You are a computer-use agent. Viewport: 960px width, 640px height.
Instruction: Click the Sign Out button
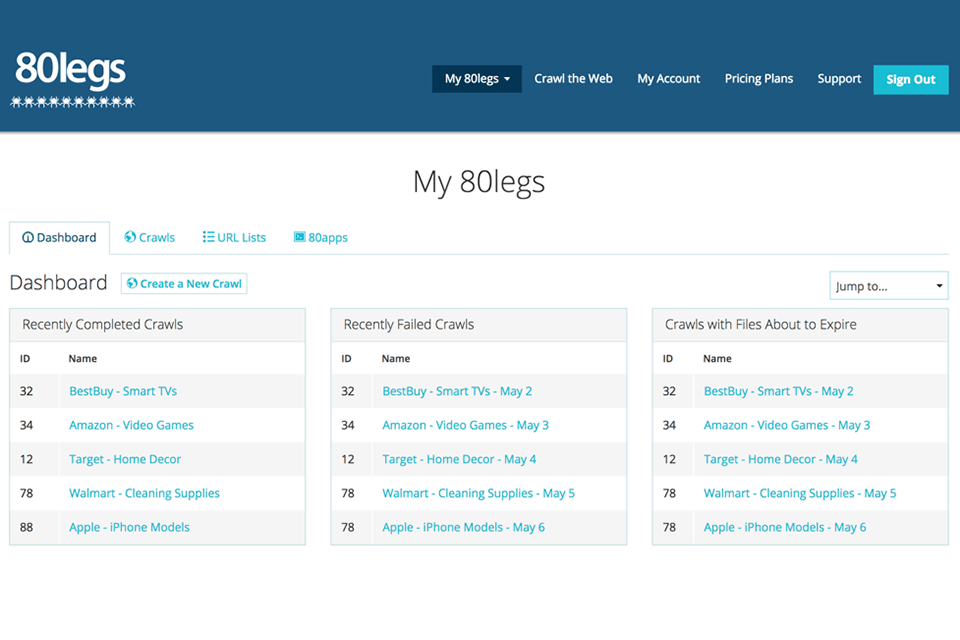click(911, 80)
